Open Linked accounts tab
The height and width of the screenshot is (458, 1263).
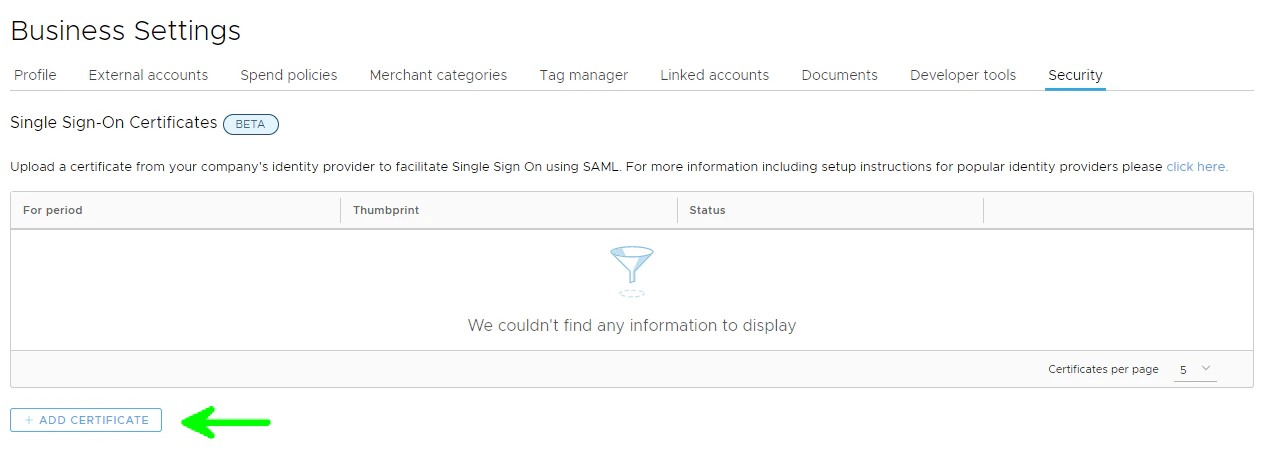pos(714,75)
